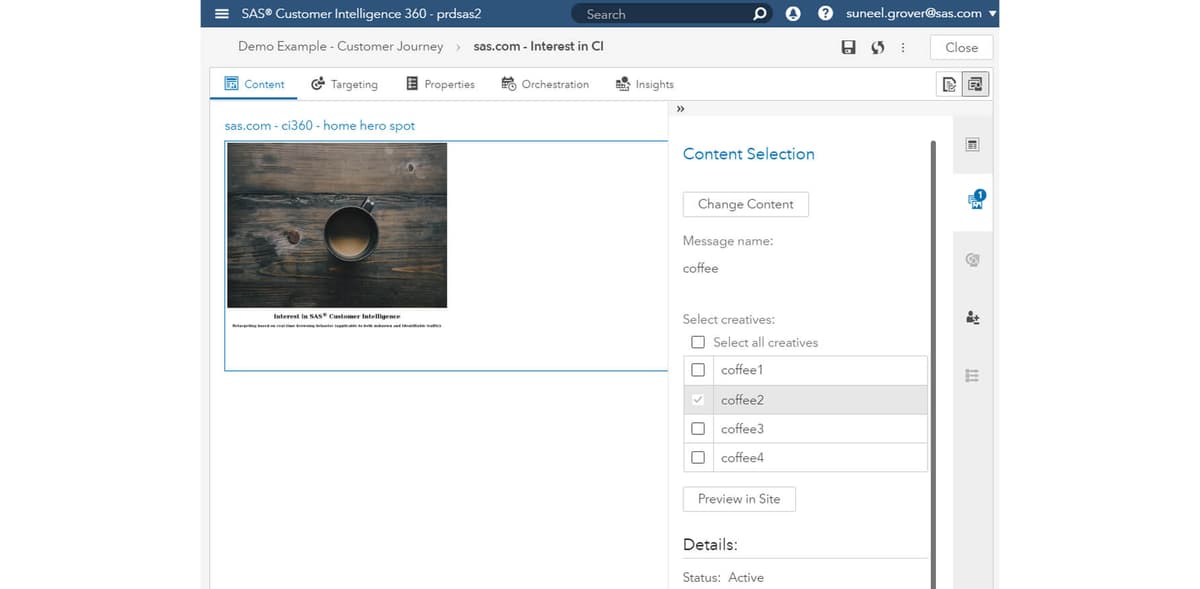Screen dimensions: 1200x589
Task: Click the Orchestration tab icon
Action: coord(509,84)
